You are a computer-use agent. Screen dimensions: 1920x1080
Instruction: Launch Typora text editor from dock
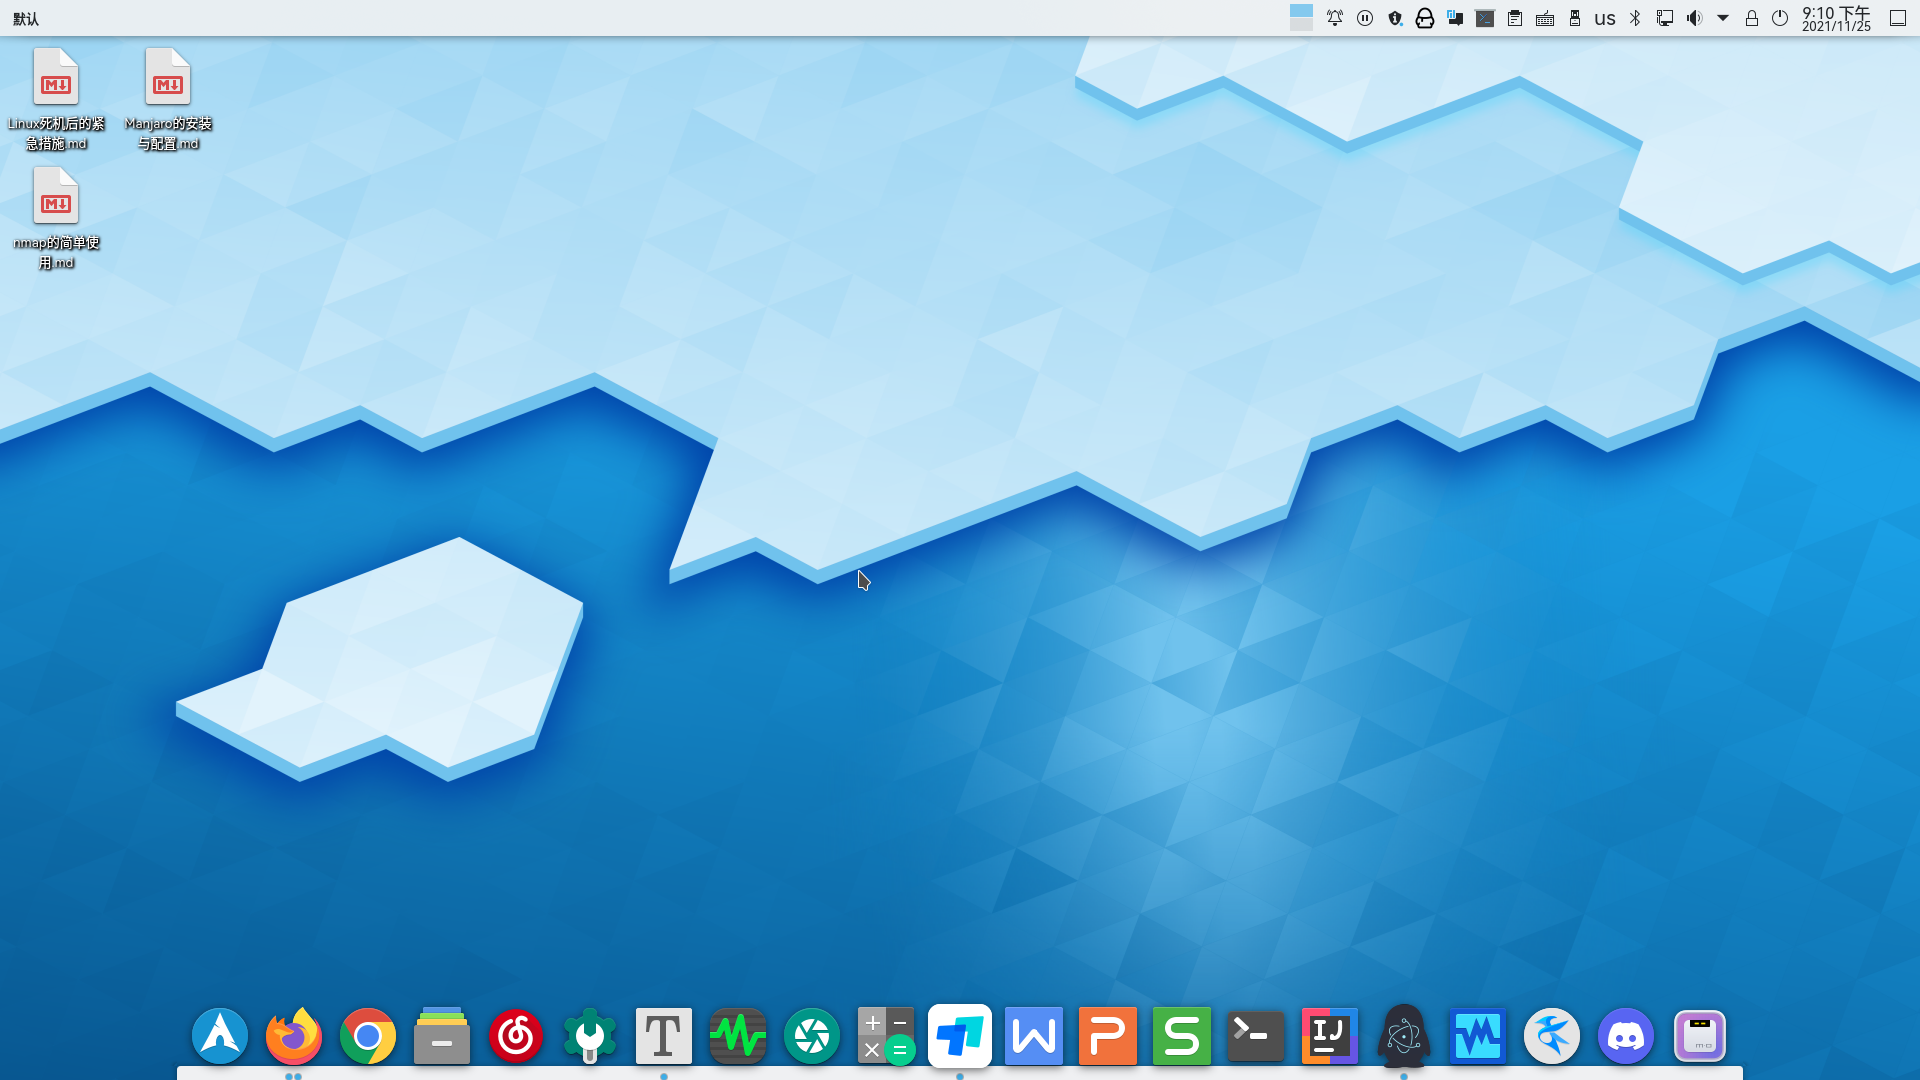pyautogui.click(x=663, y=1036)
